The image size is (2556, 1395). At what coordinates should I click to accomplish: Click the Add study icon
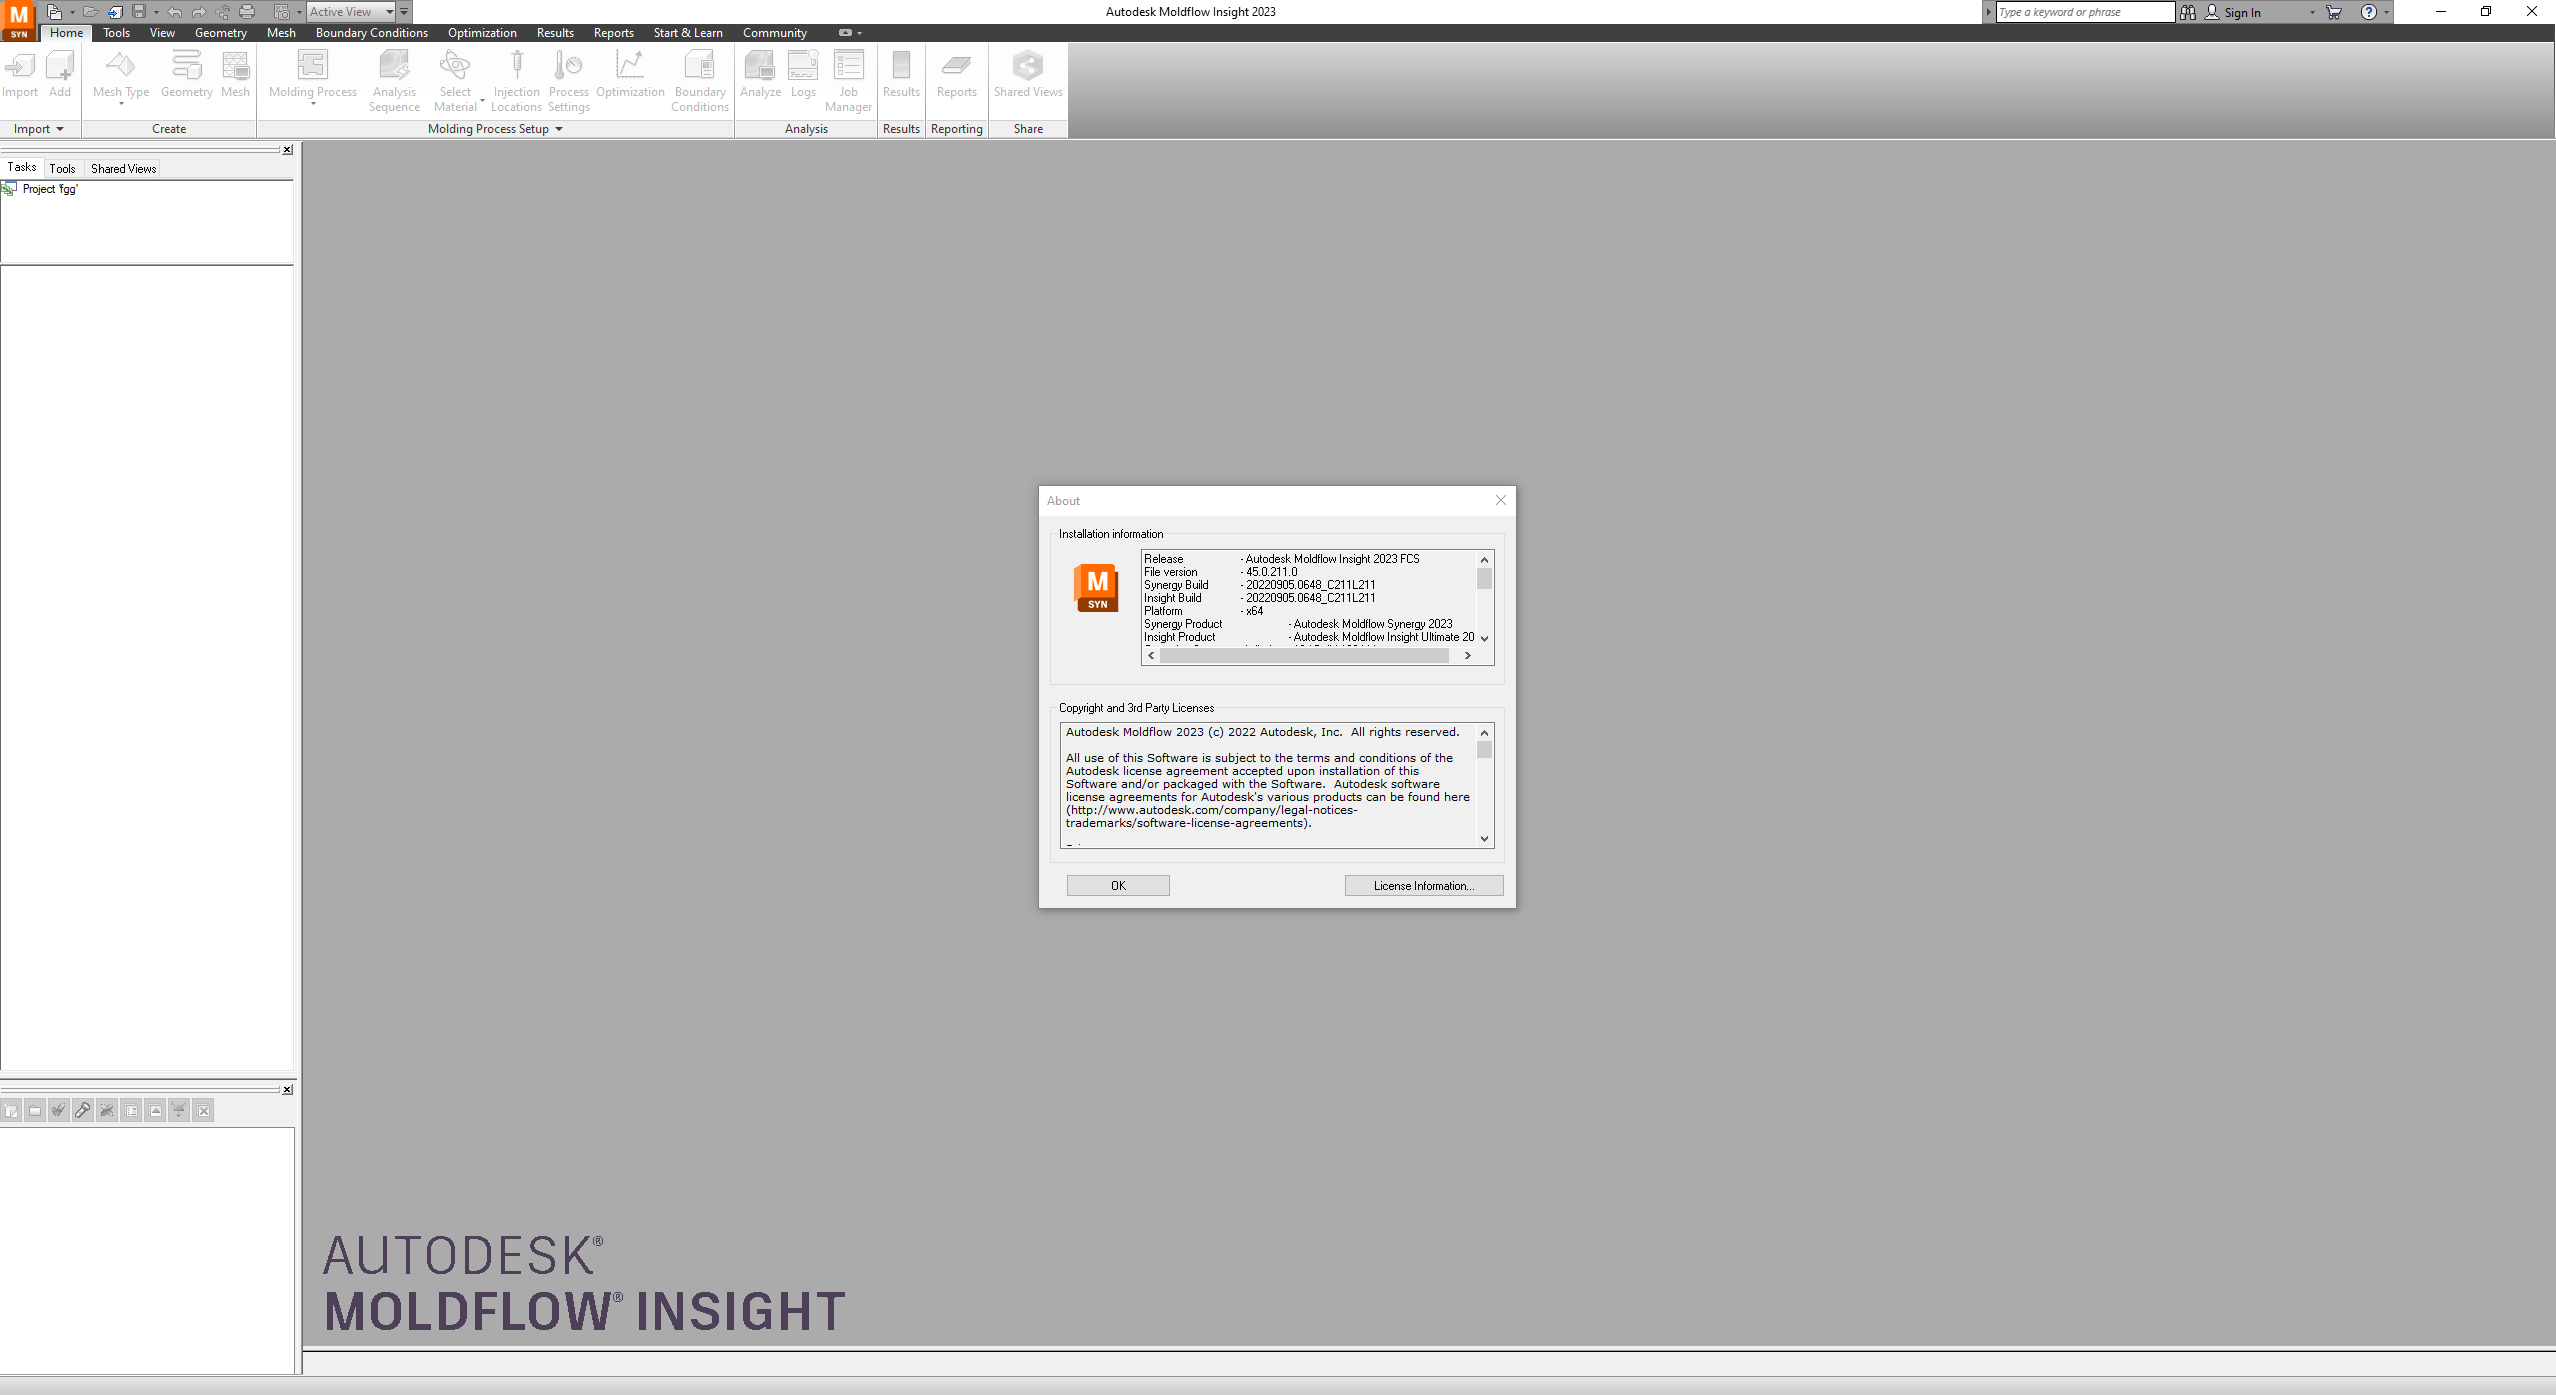point(60,75)
